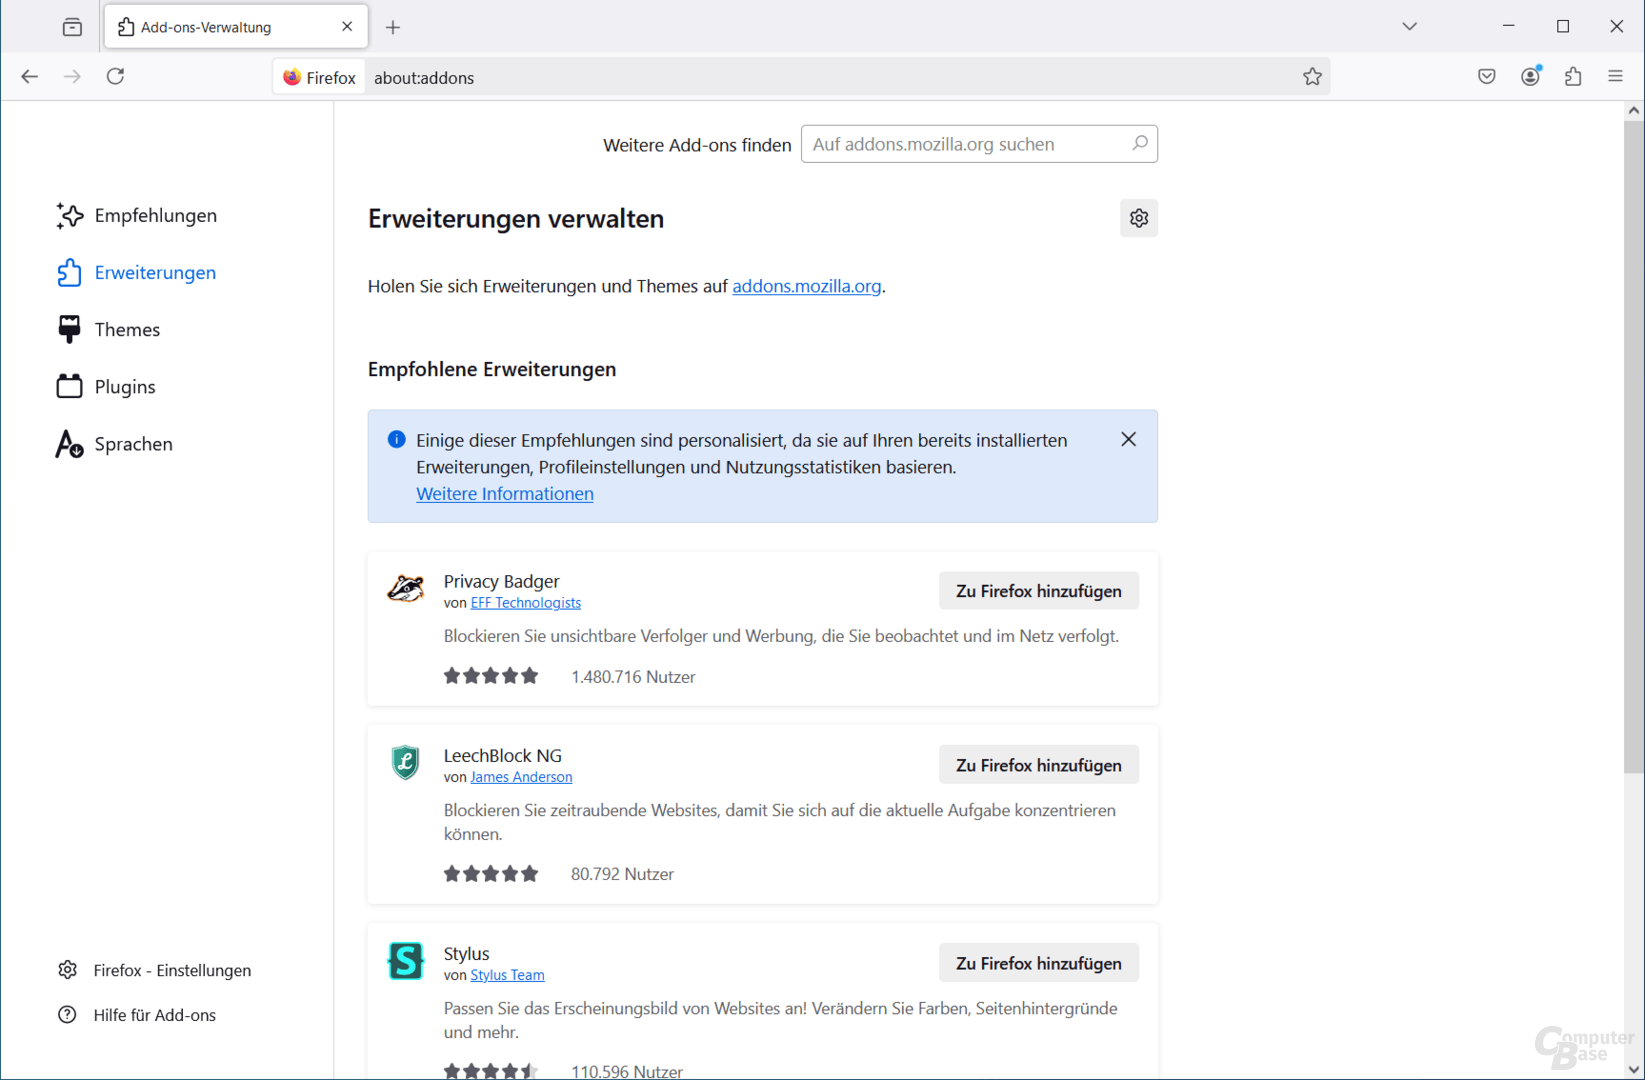Click the forward navigation arrow

(x=72, y=77)
